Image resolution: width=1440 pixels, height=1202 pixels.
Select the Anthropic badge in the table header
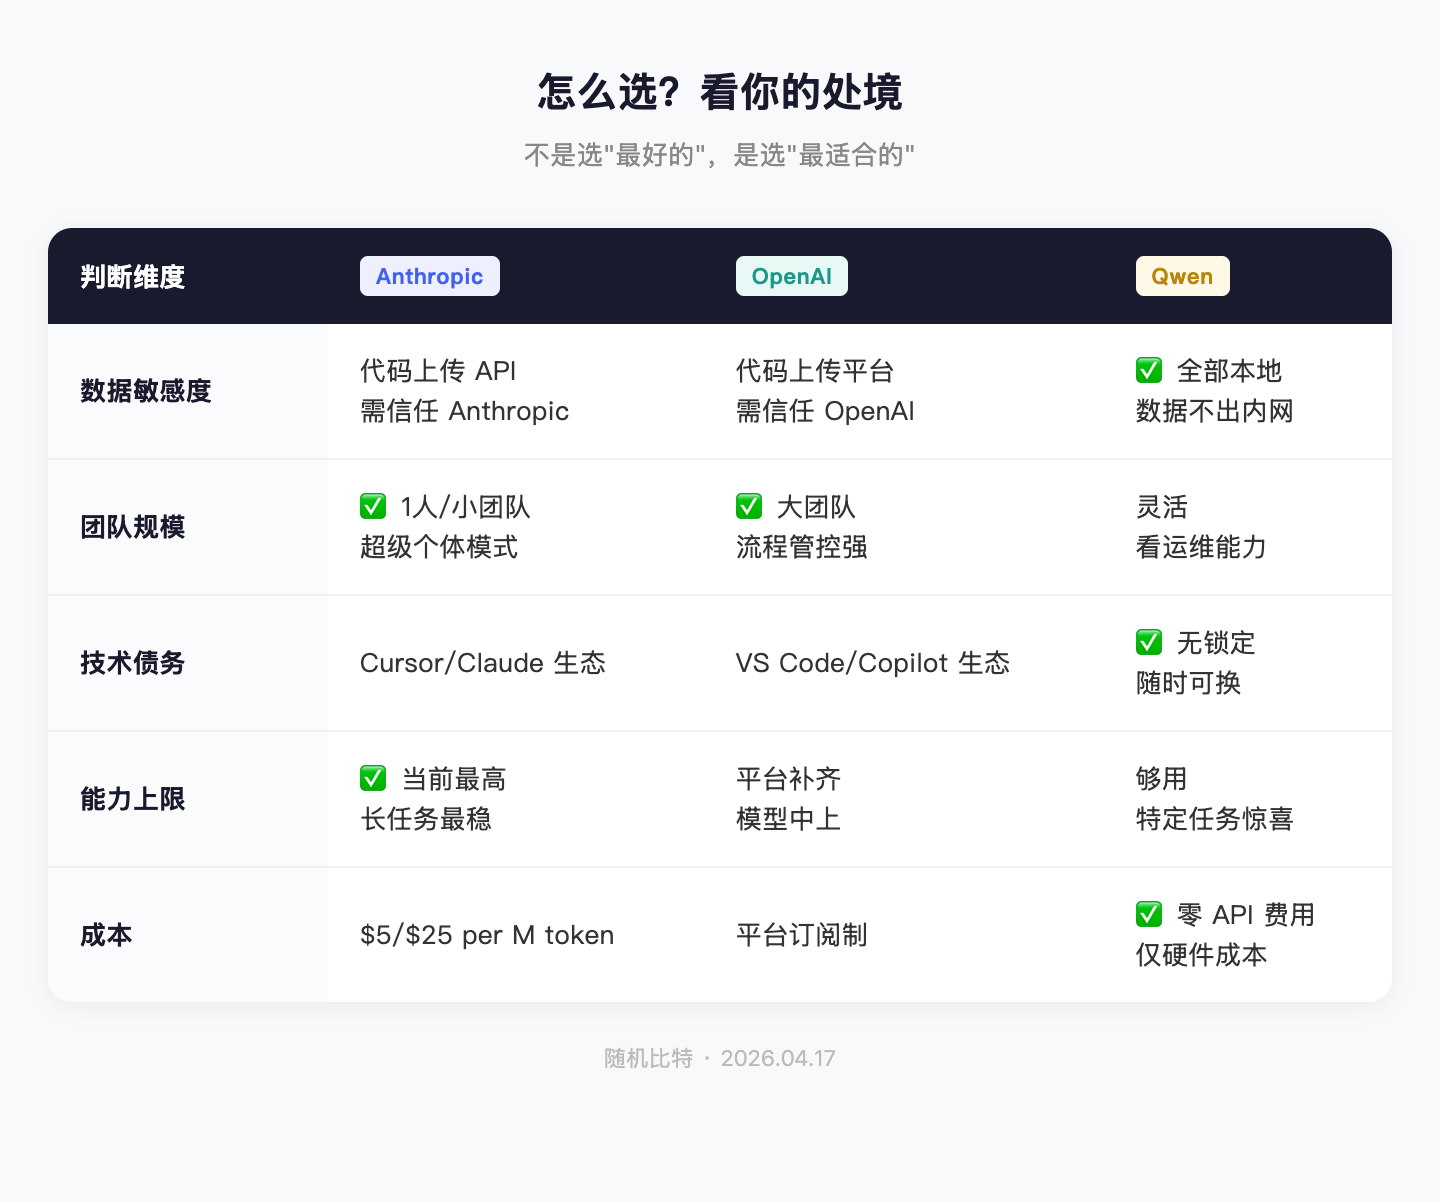click(430, 276)
